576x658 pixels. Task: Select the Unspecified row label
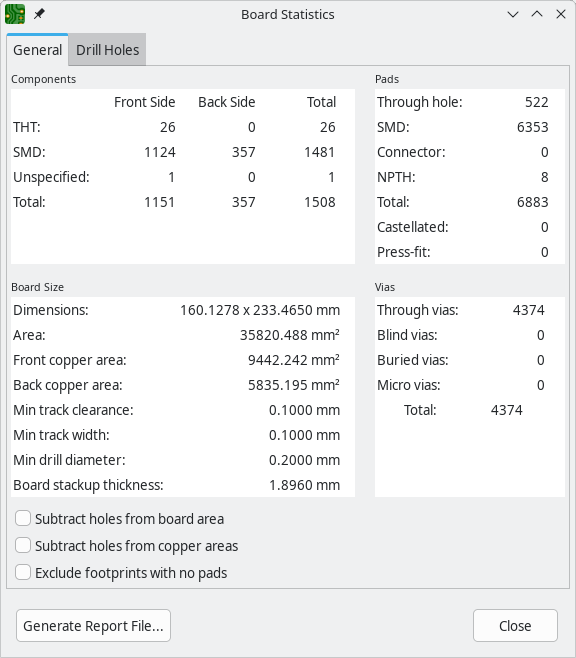pyautogui.click(x=51, y=177)
